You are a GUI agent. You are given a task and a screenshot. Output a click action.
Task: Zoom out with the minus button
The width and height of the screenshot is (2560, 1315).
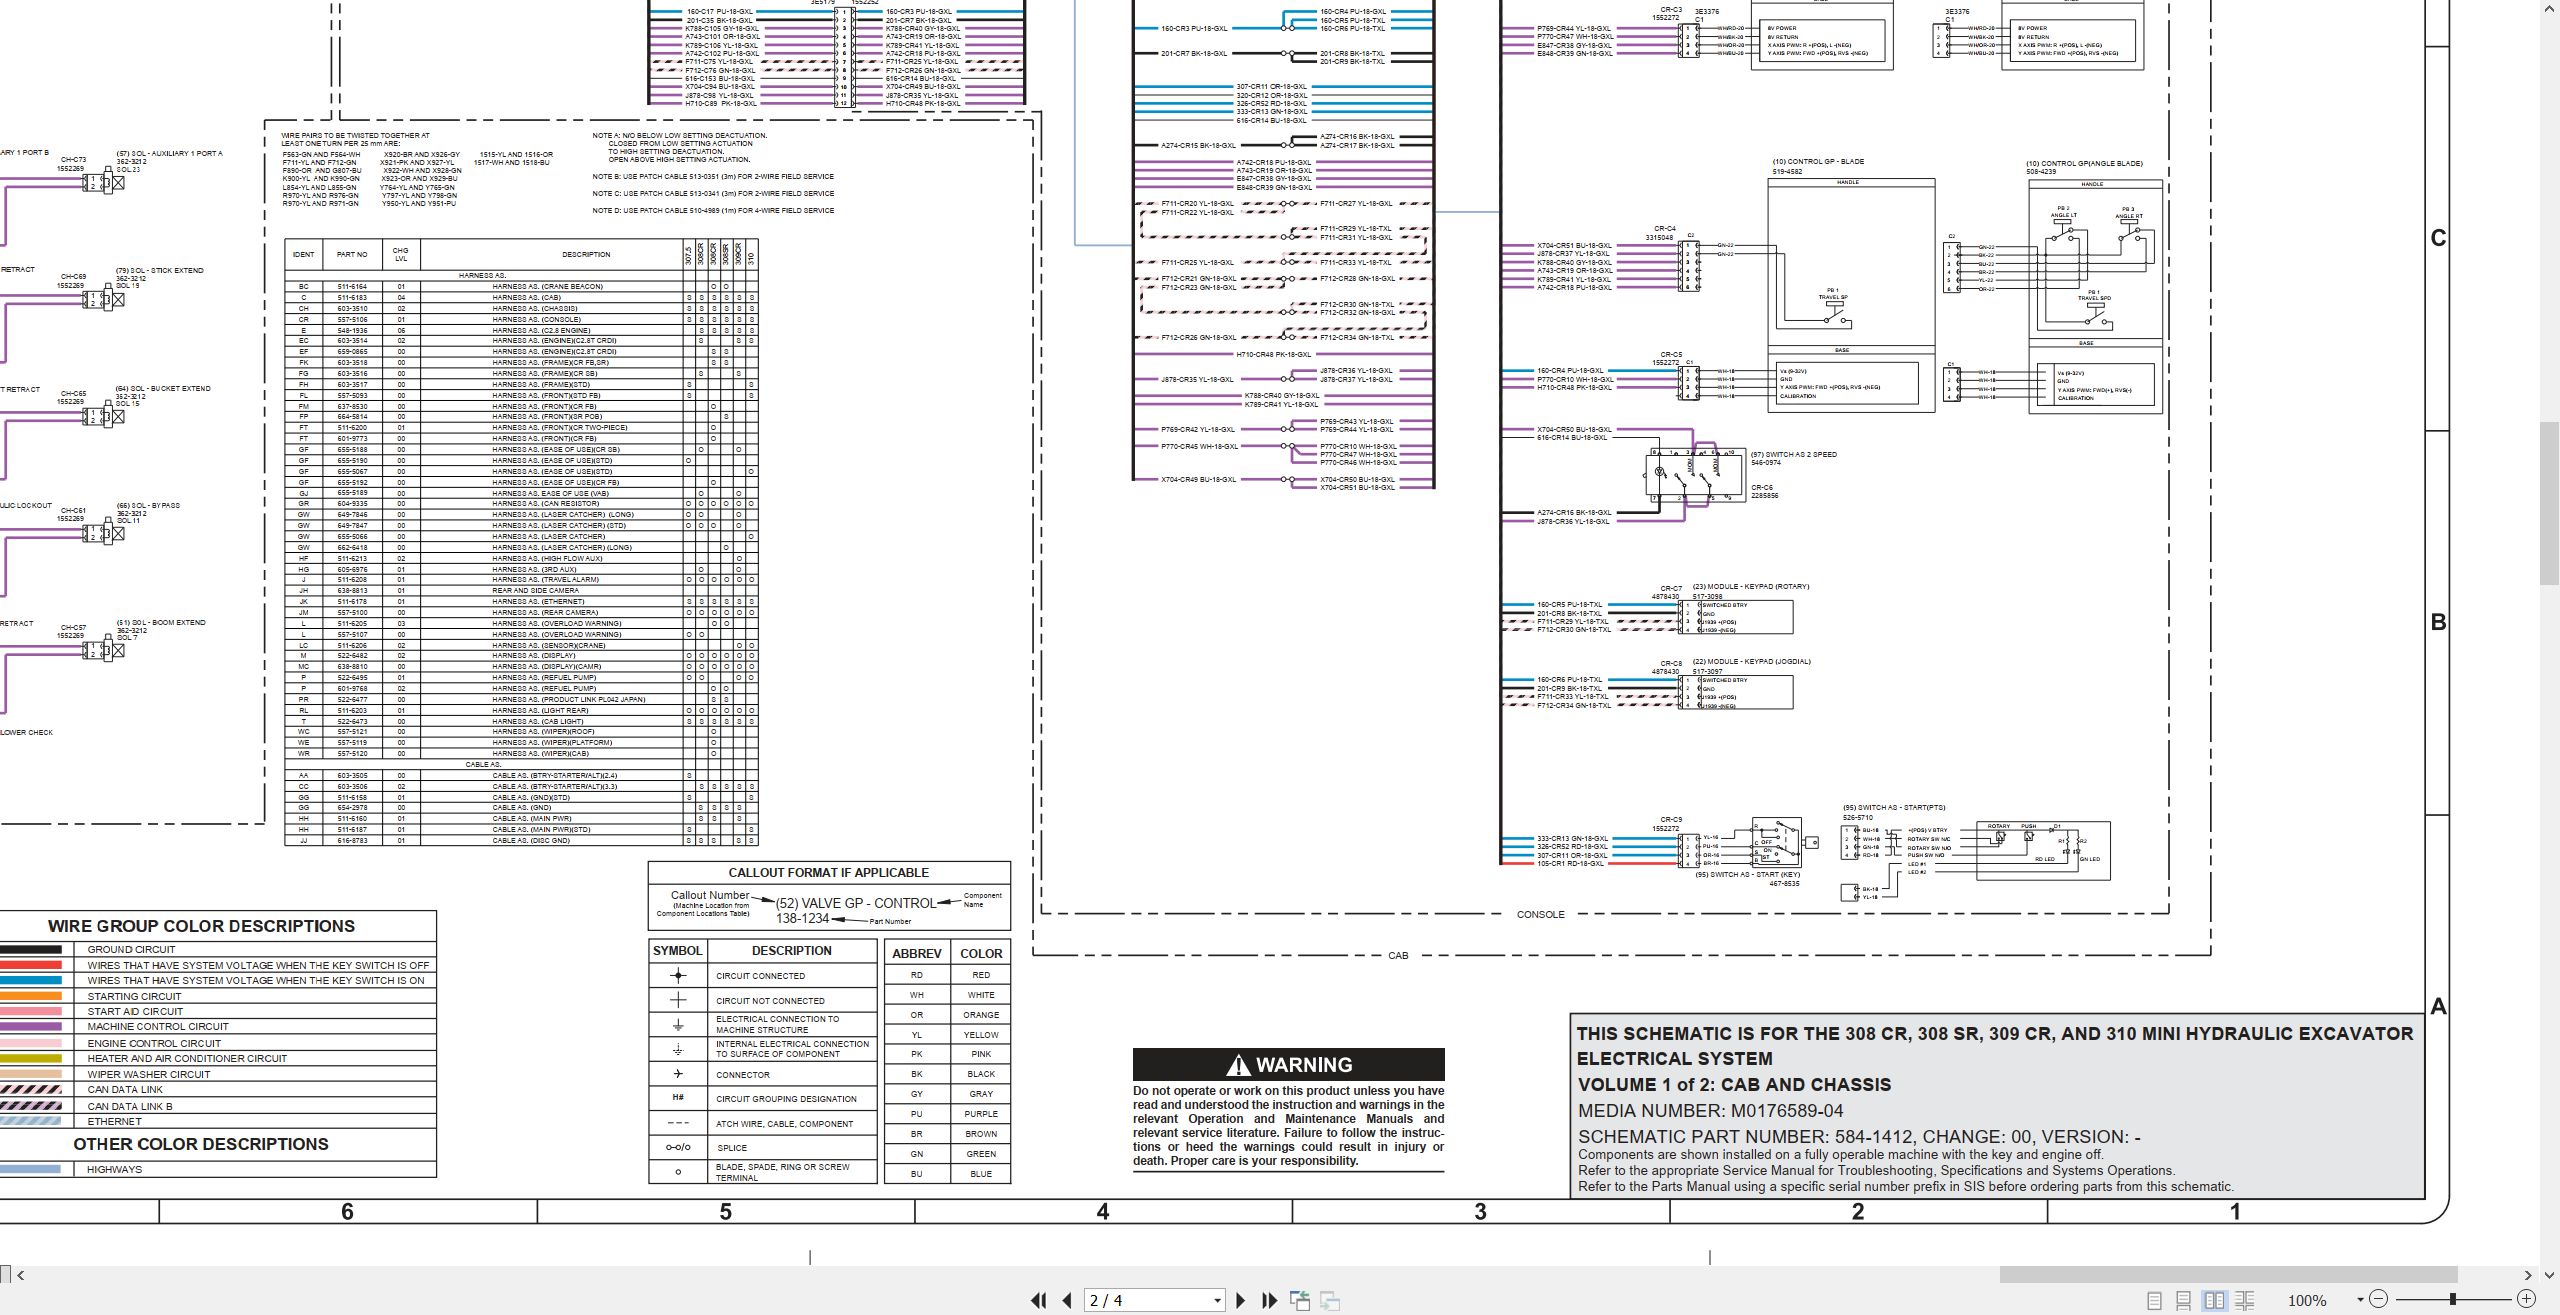click(2379, 1299)
